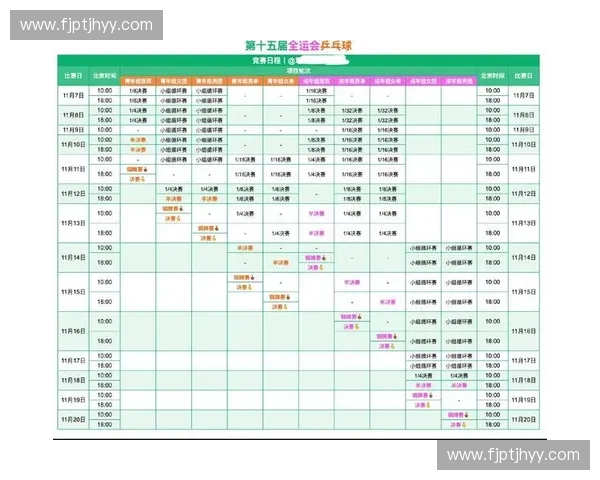Click 青年组男单 半决赛 on Nov 14
The image size is (600, 480).
point(245,248)
